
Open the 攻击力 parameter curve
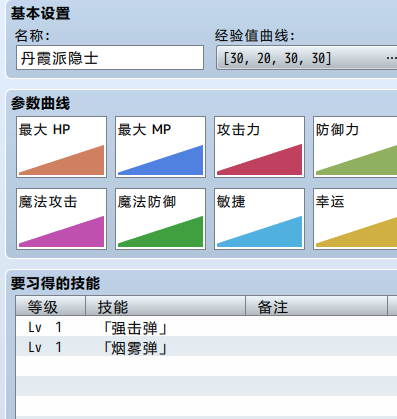[259, 147]
